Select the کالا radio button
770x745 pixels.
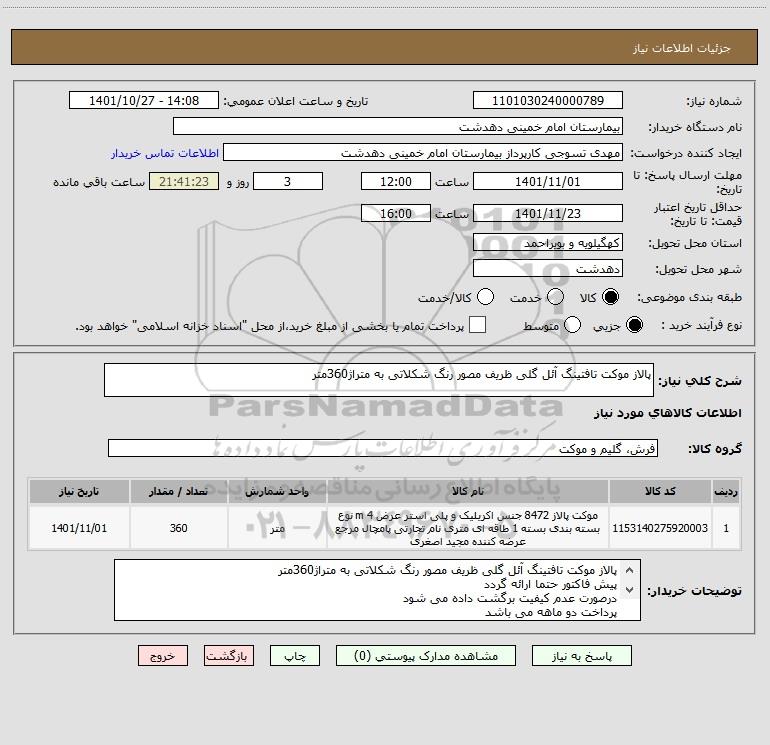click(x=610, y=297)
